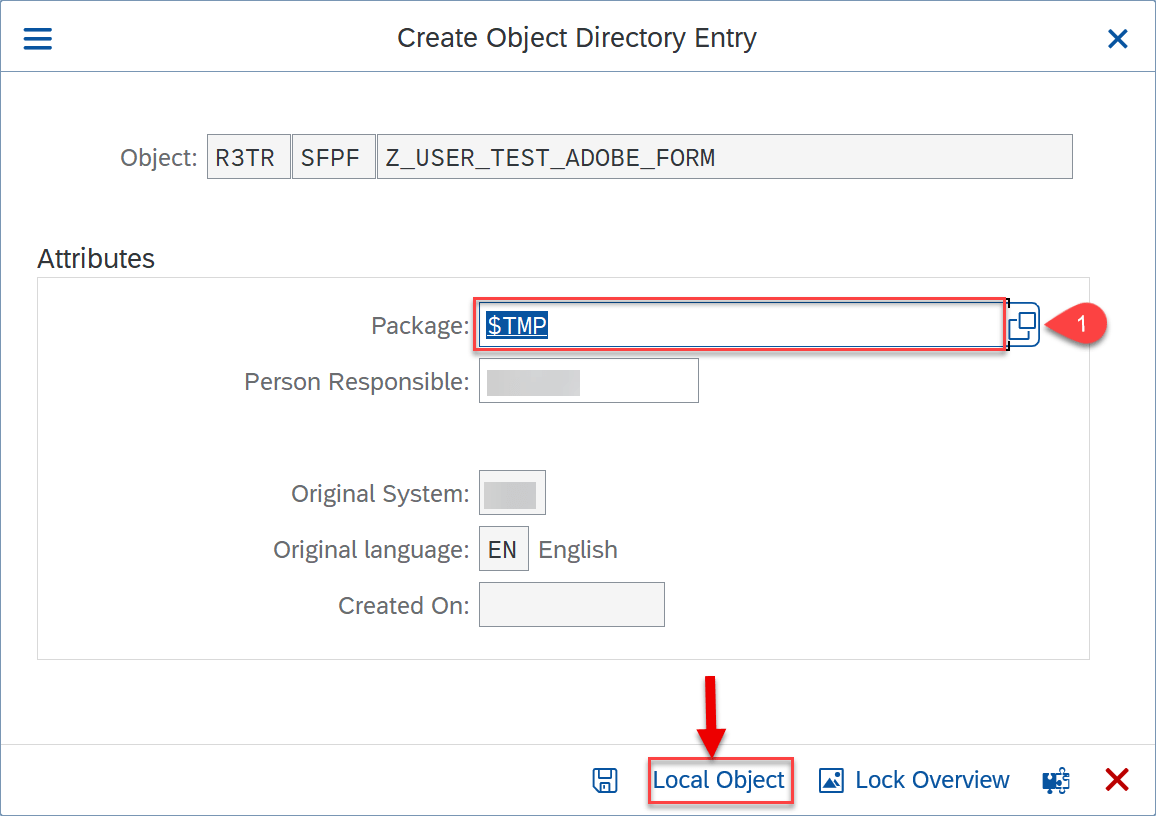
Task: Click the SFPF object field
Action: (x=333, y=157)
